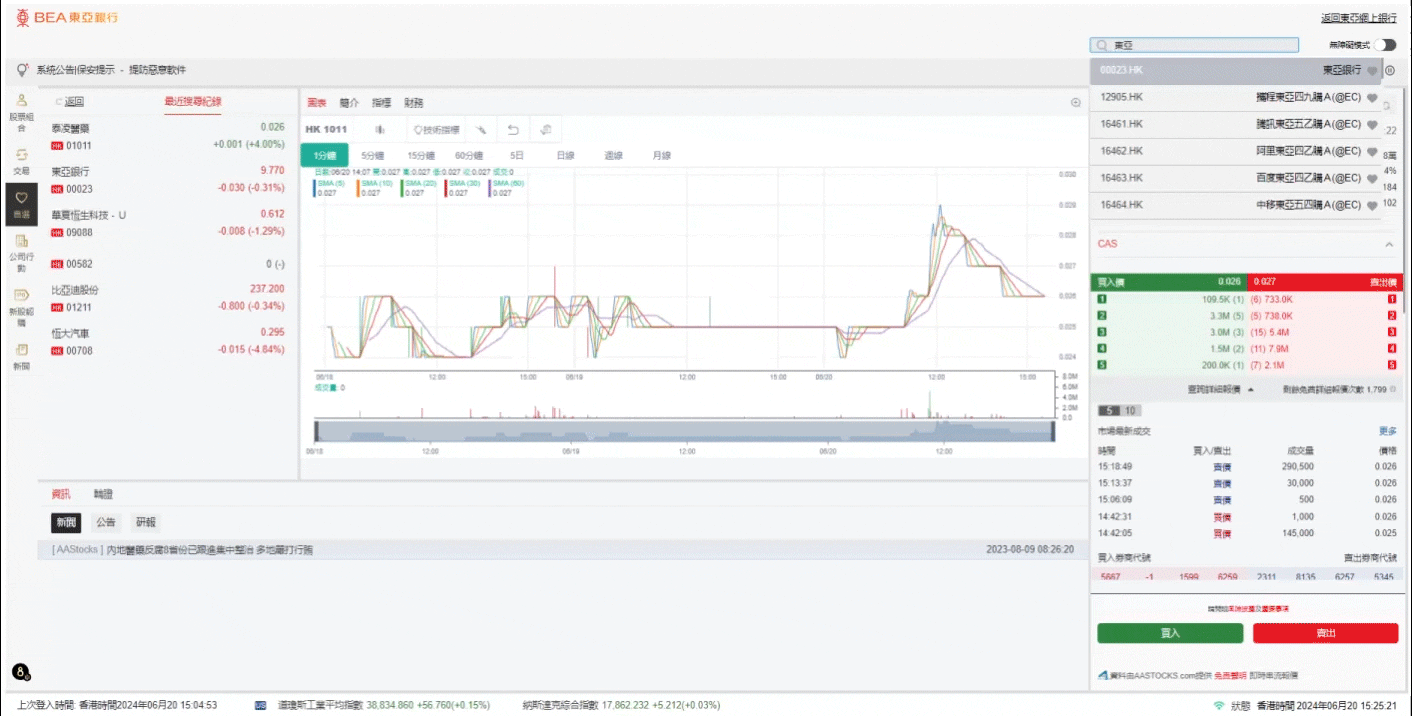
Task: Collapse the CAS section chevron
Action: click(x=1388, y=244)
